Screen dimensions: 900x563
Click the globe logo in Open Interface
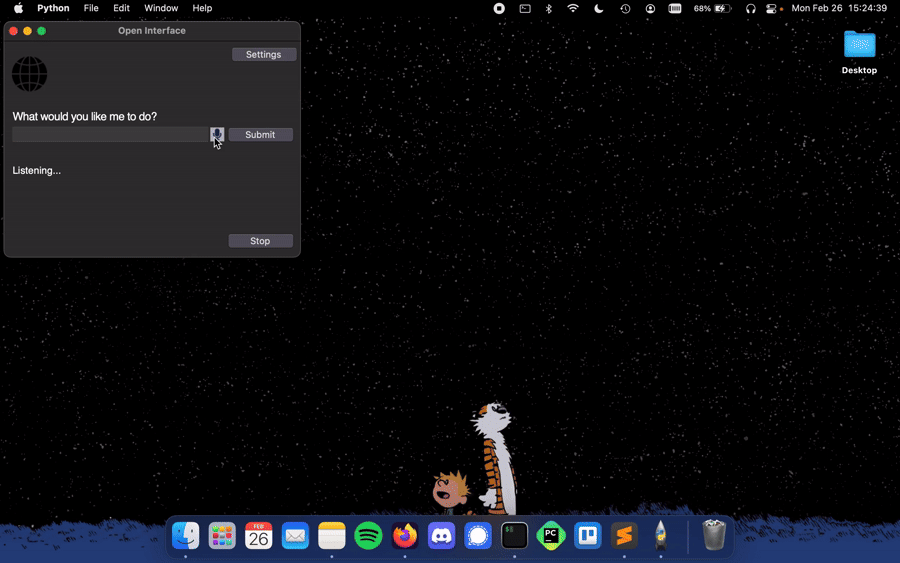tap(29, 74)
